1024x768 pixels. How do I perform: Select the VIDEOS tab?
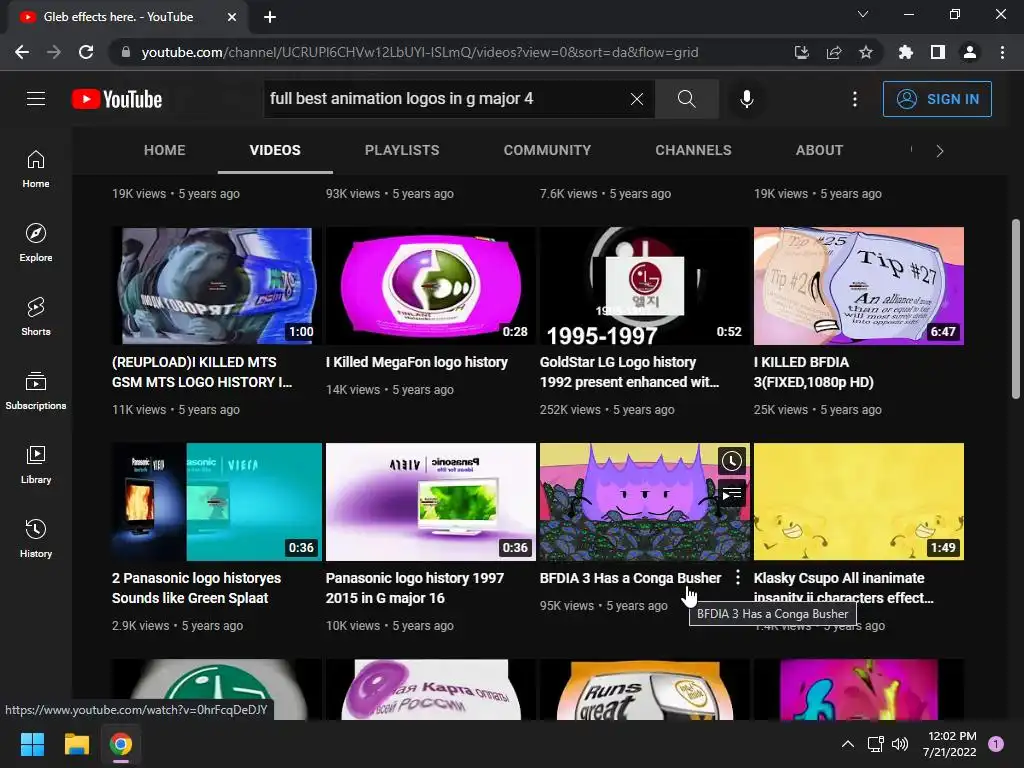275,150
